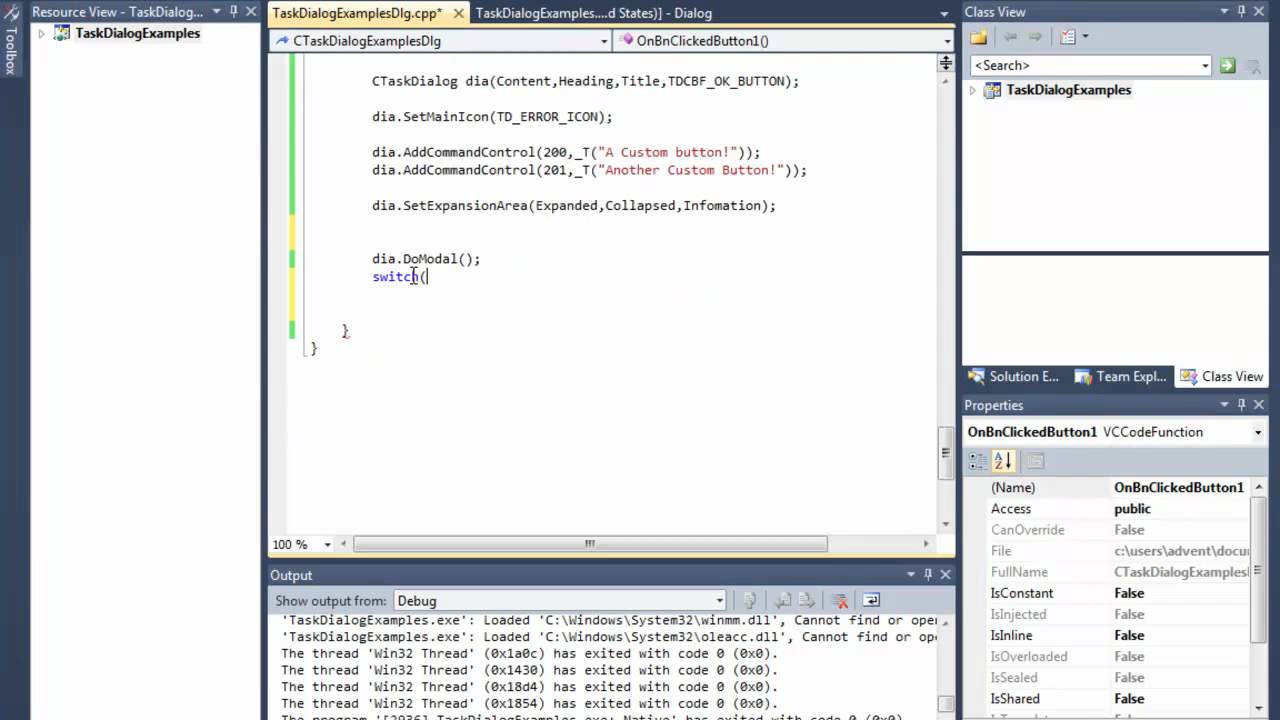Screen dimensions: 1280x720
Task: Click the Alphabetical sort icon in Properties
Action: pos(1003,461)
